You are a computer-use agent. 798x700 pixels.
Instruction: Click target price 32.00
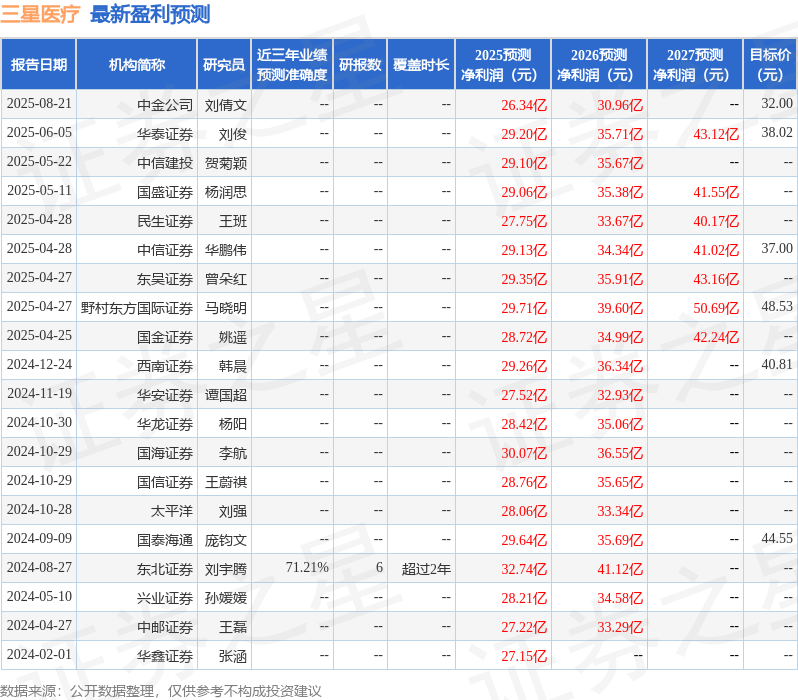pos(777,104)
